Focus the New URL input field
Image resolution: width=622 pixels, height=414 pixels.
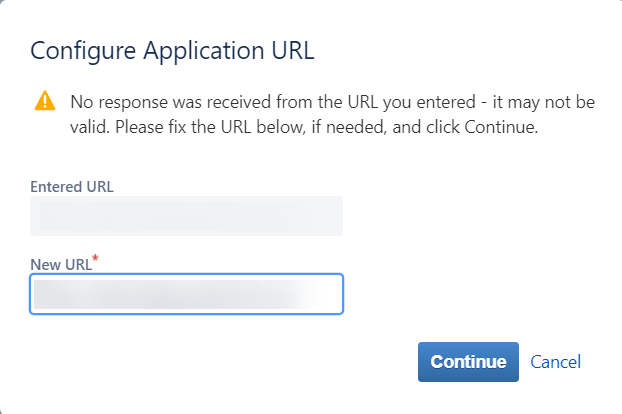[187, 294]
